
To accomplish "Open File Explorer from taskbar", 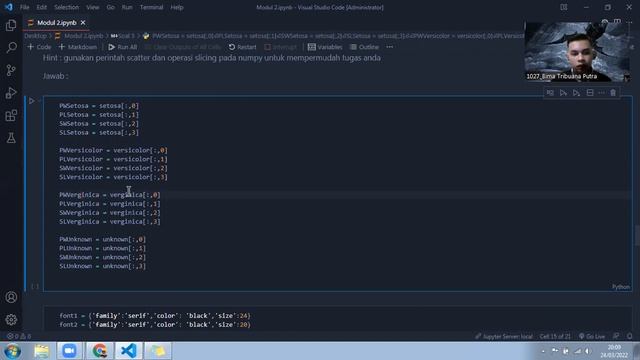I will click(x=41, y=351).
